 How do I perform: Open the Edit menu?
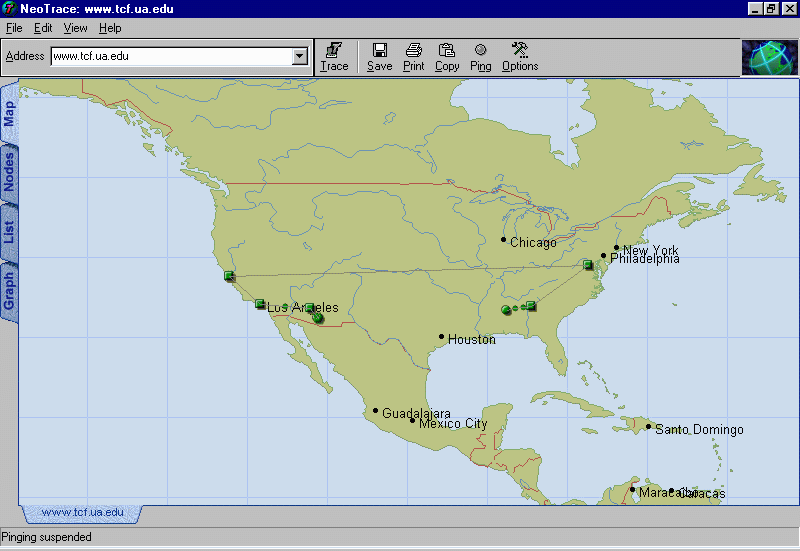coord(43,28)
